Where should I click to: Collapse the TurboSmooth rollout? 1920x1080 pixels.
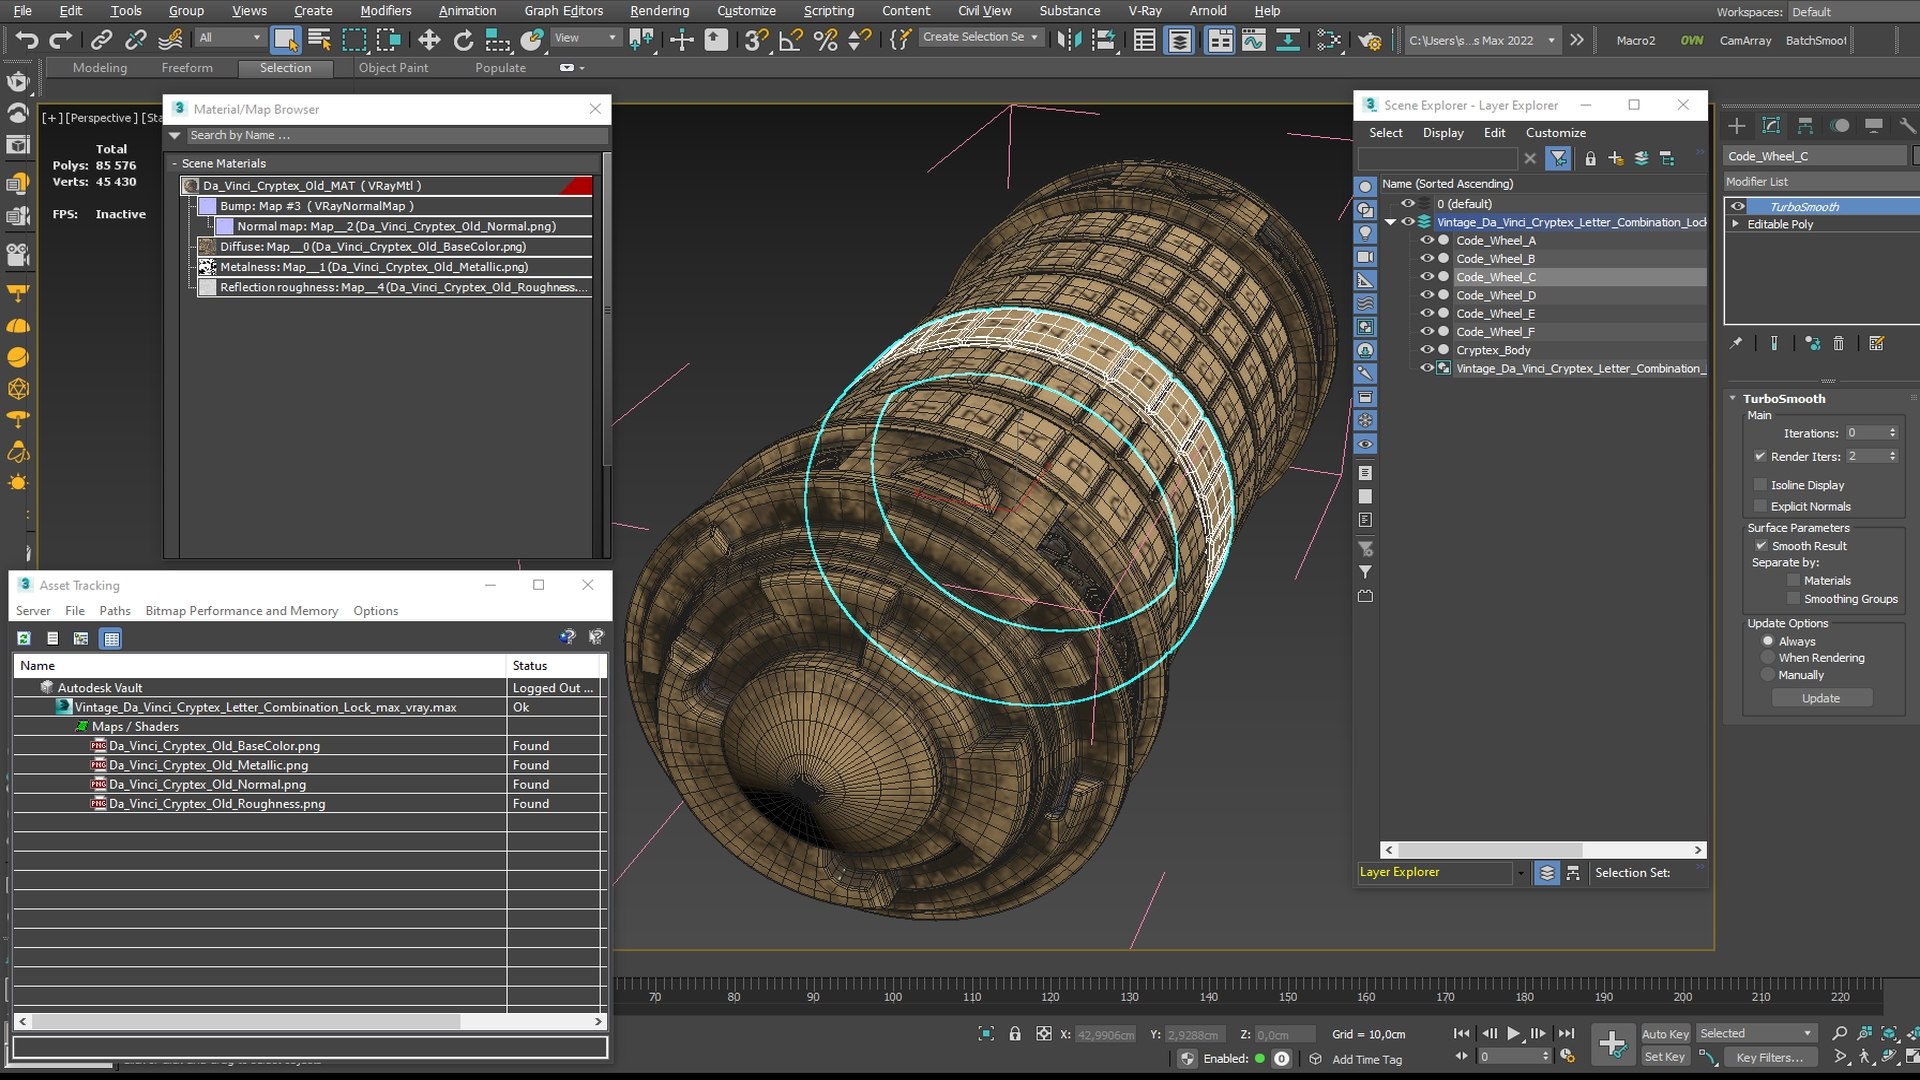[x=1733, y=398]
